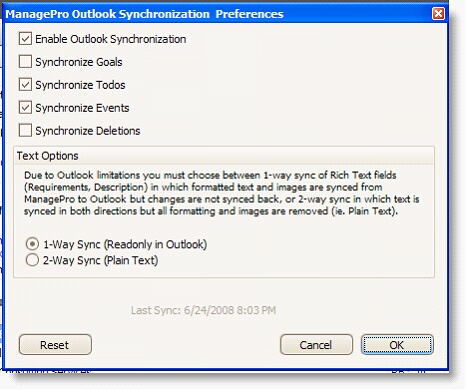Viewport: 466px width, 390px height.
Task: Click the ManagePro Outlook Synchronization Preferences title
Action: point(144,14)
